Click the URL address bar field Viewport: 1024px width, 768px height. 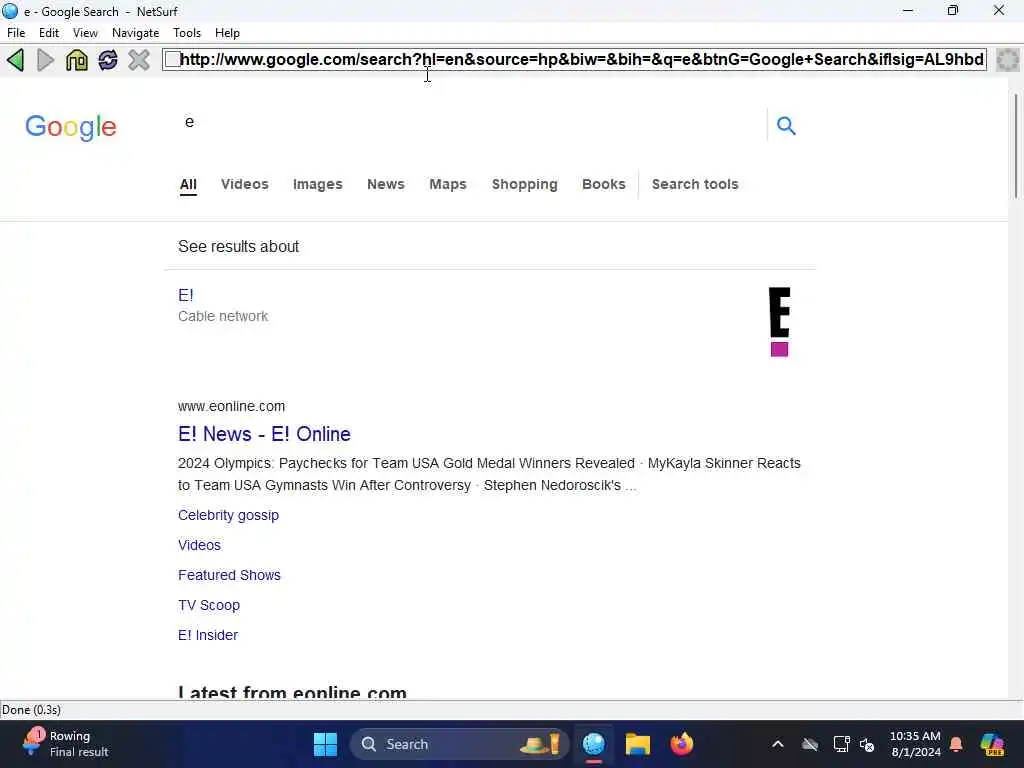pos(575,59)
